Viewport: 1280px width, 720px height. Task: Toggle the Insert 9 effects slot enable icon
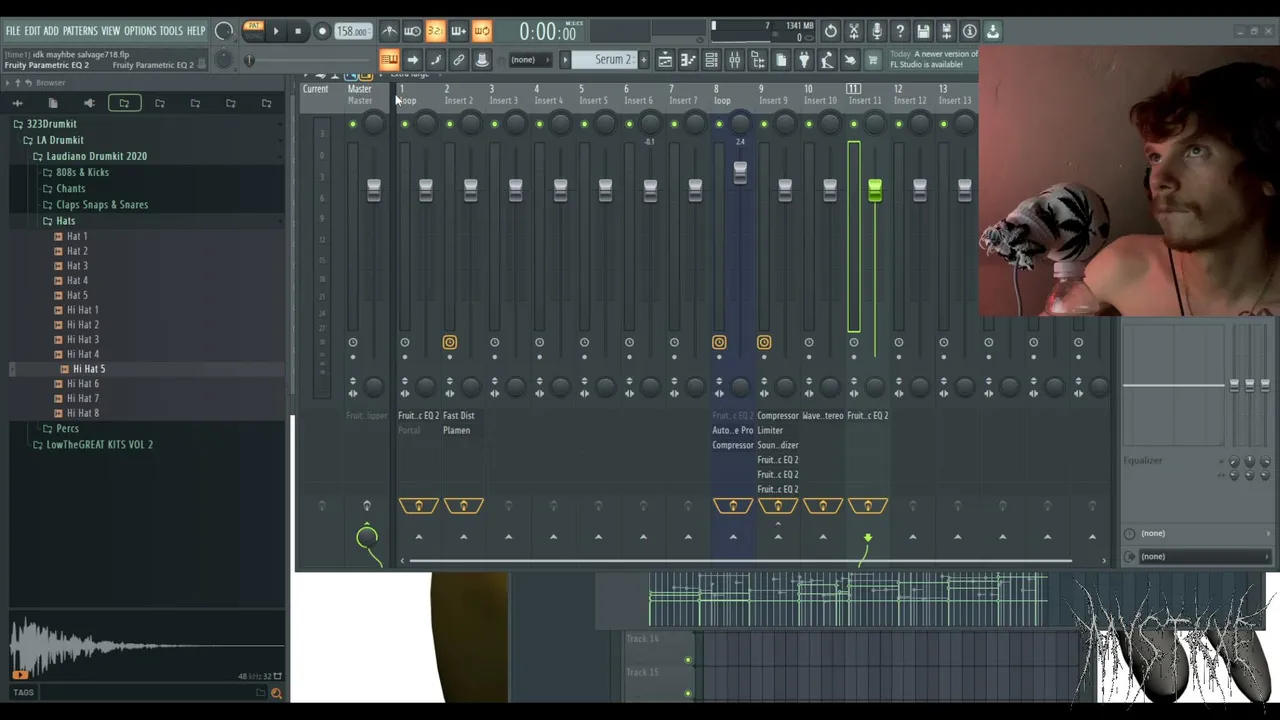point(778,506)
